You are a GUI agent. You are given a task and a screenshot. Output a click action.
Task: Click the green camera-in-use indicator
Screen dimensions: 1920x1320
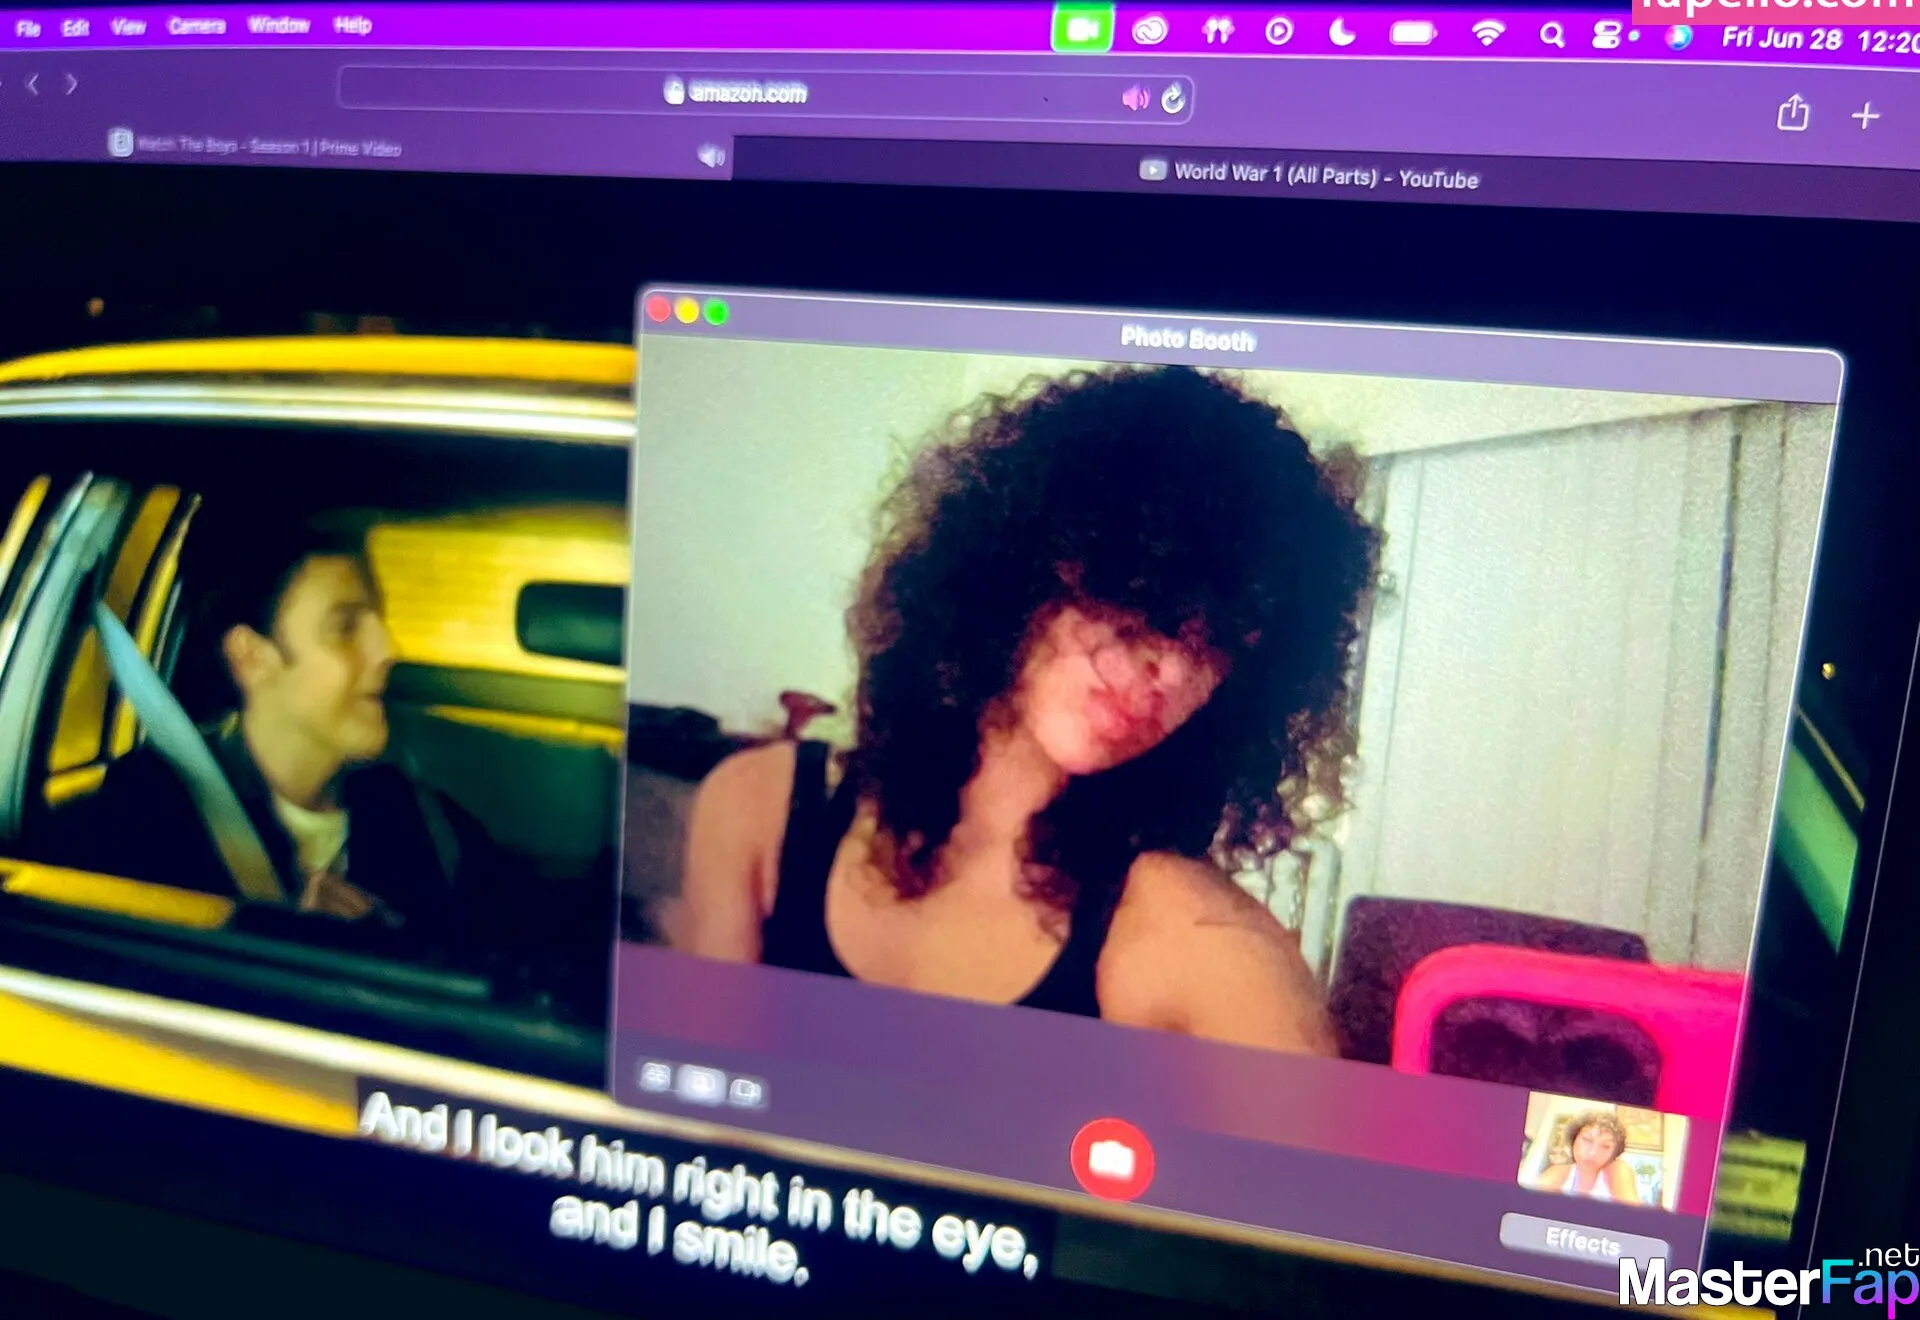click(1082, 30)
